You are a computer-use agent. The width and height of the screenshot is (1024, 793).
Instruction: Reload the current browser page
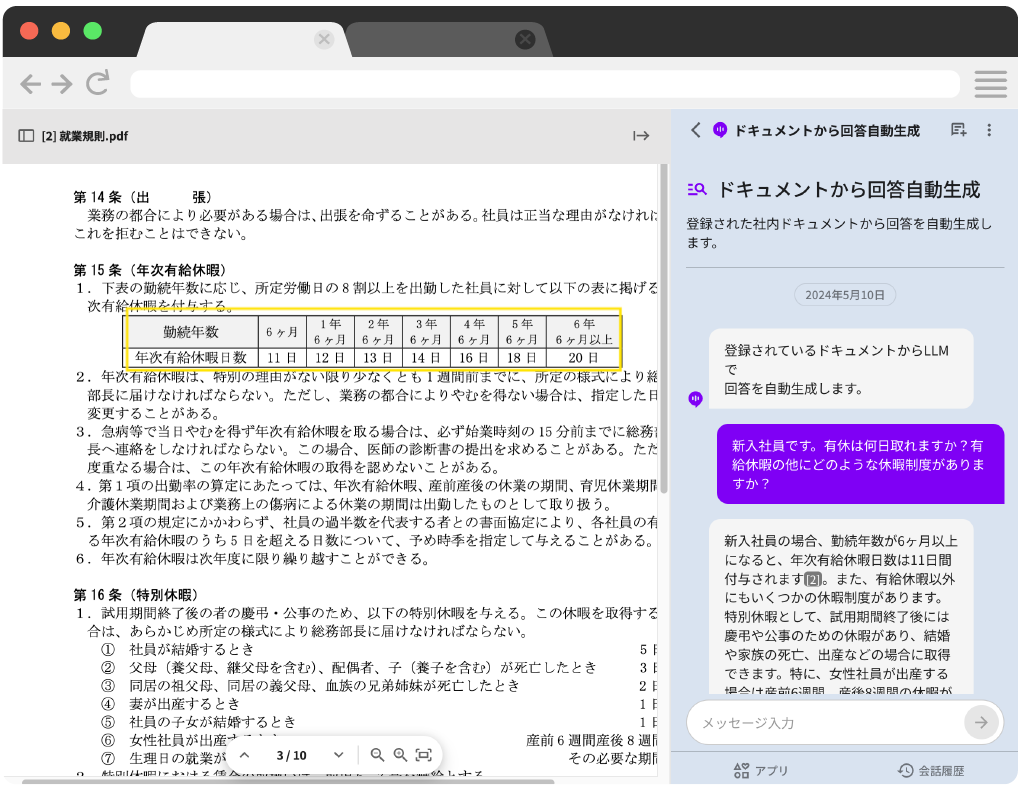point(96,84)
